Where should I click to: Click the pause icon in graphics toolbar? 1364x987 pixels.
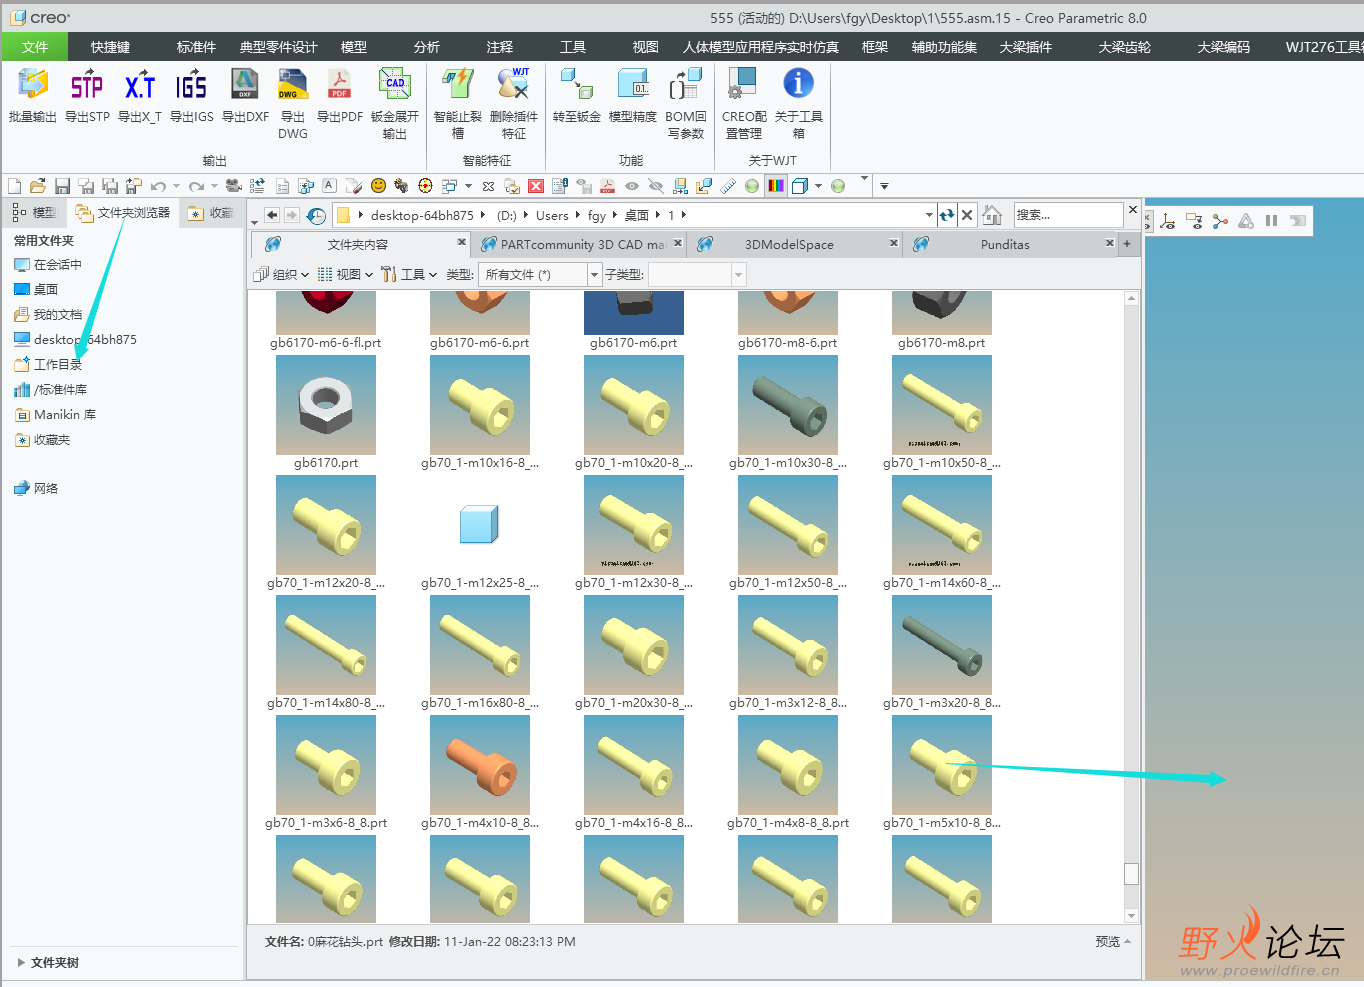coord(1271,221)
